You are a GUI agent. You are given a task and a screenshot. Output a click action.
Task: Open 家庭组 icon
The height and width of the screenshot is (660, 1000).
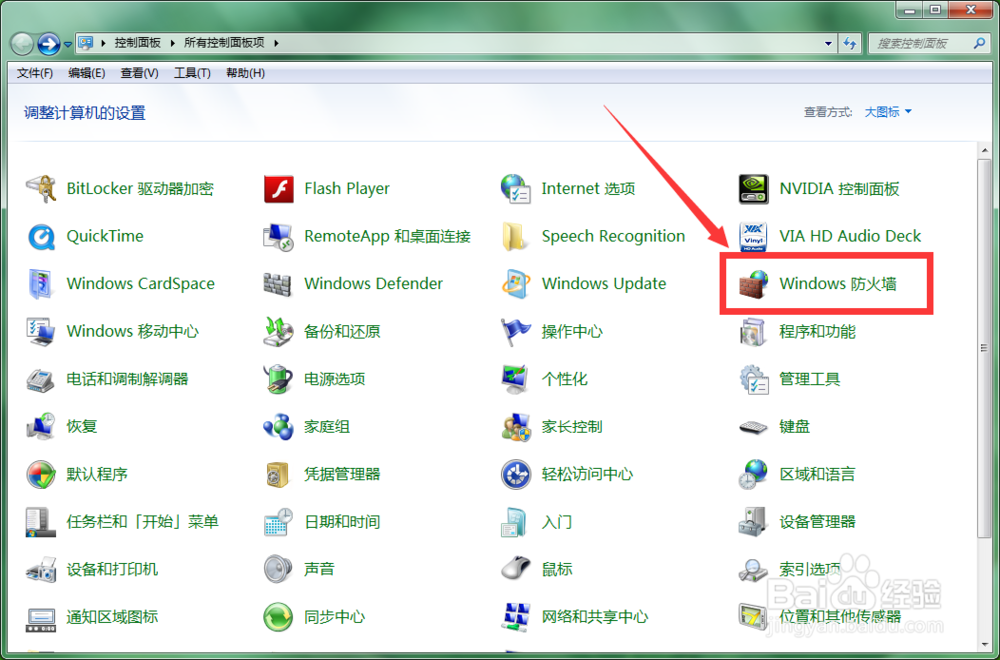279,427
